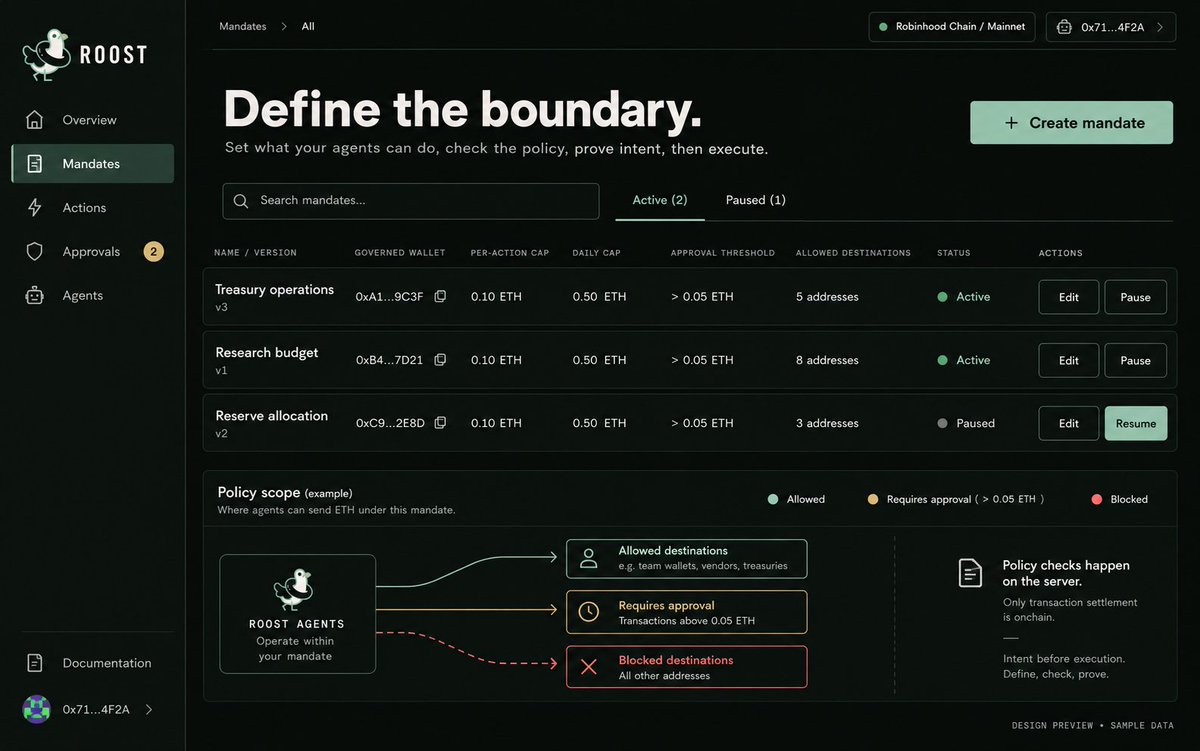Click the X icon in Blocked destinations
Viewport: 1200px width, 751px height.
589,666
